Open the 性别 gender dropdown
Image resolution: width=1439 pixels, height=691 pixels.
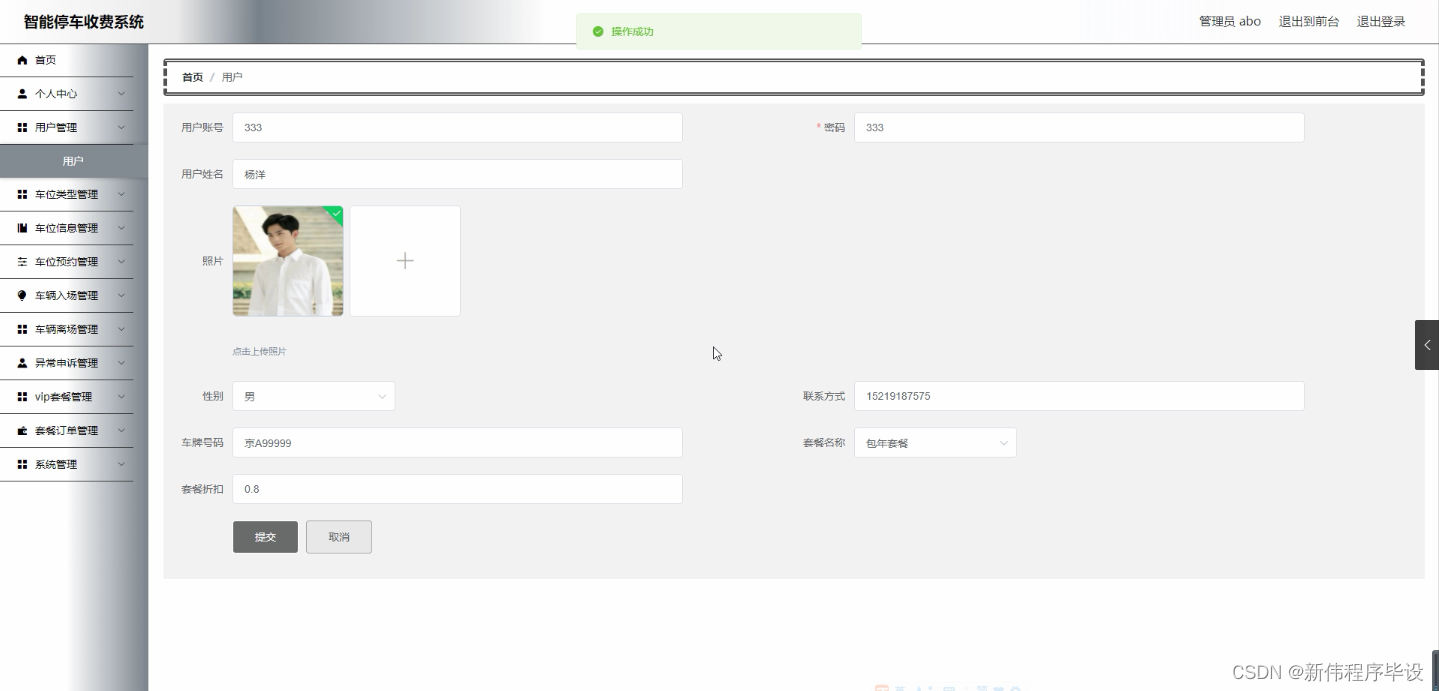pos(313,396)
